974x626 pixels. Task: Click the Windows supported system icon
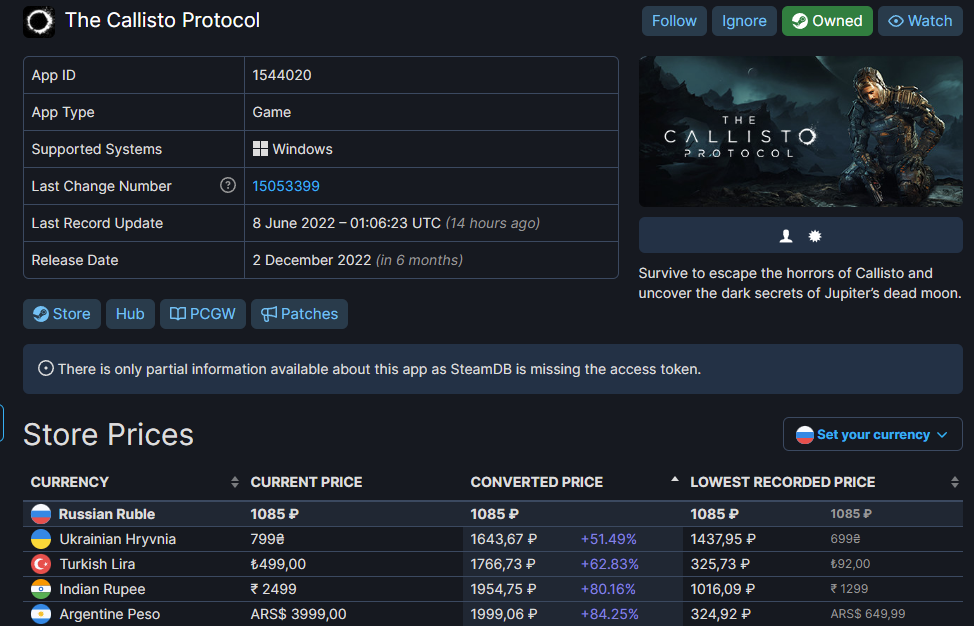tap(260, 148)
